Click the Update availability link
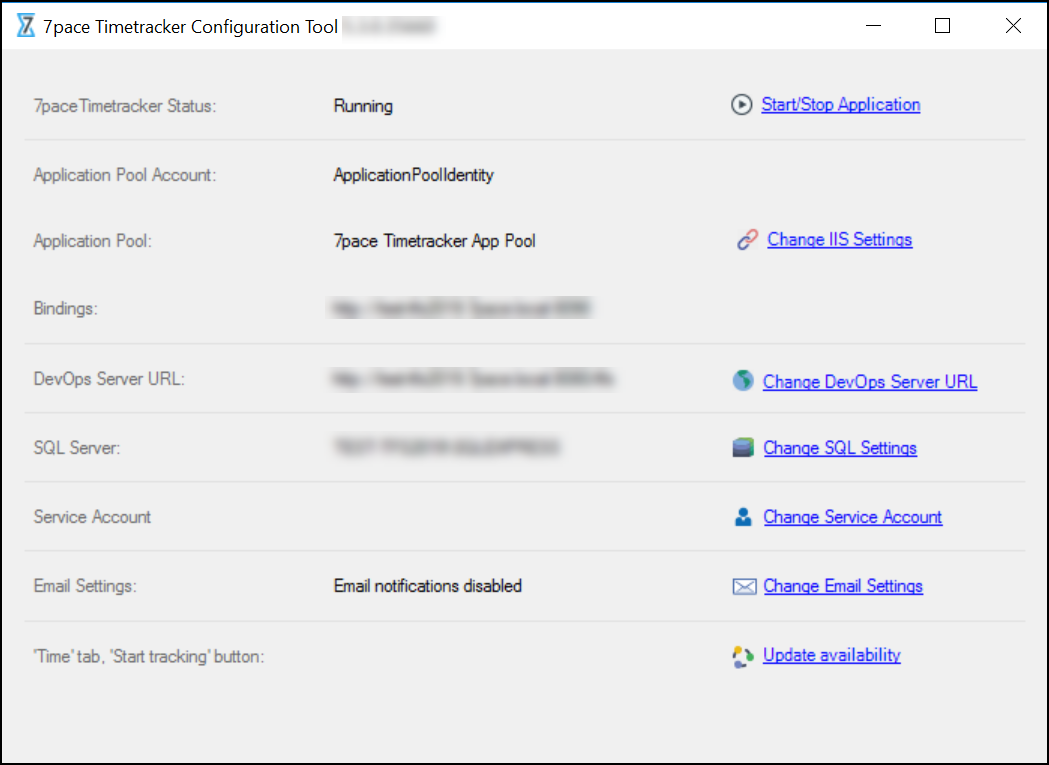This screenshot has height=765, width=1049. (832, 655)
